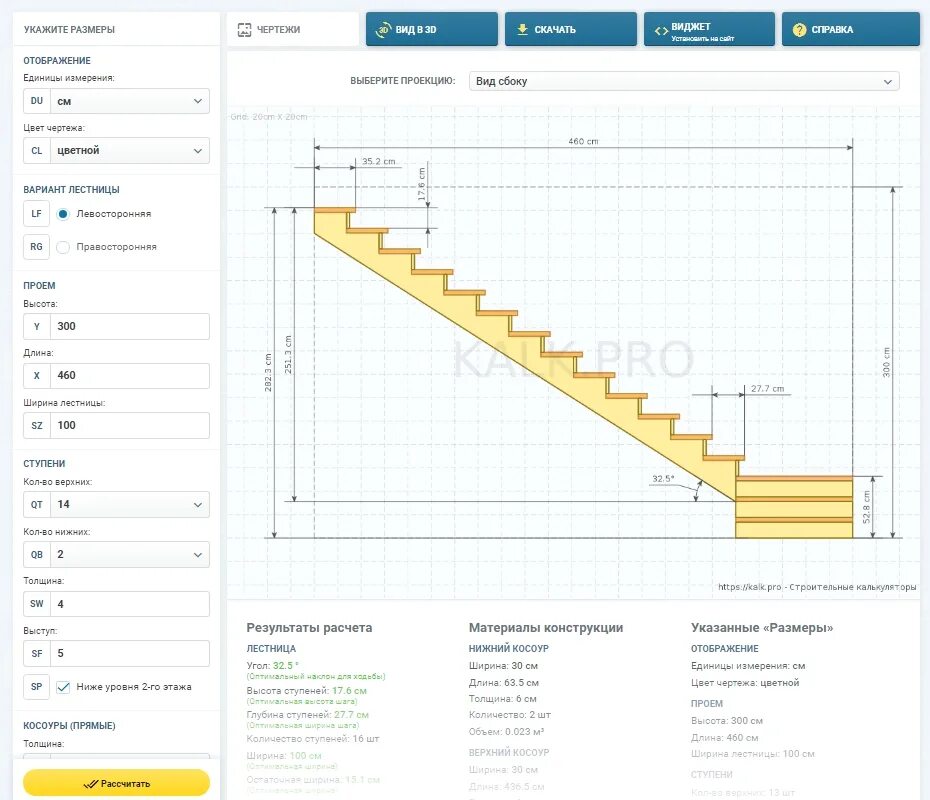Click the stair width field 100
The image size is (930, 800).
(x=130, y=425)
